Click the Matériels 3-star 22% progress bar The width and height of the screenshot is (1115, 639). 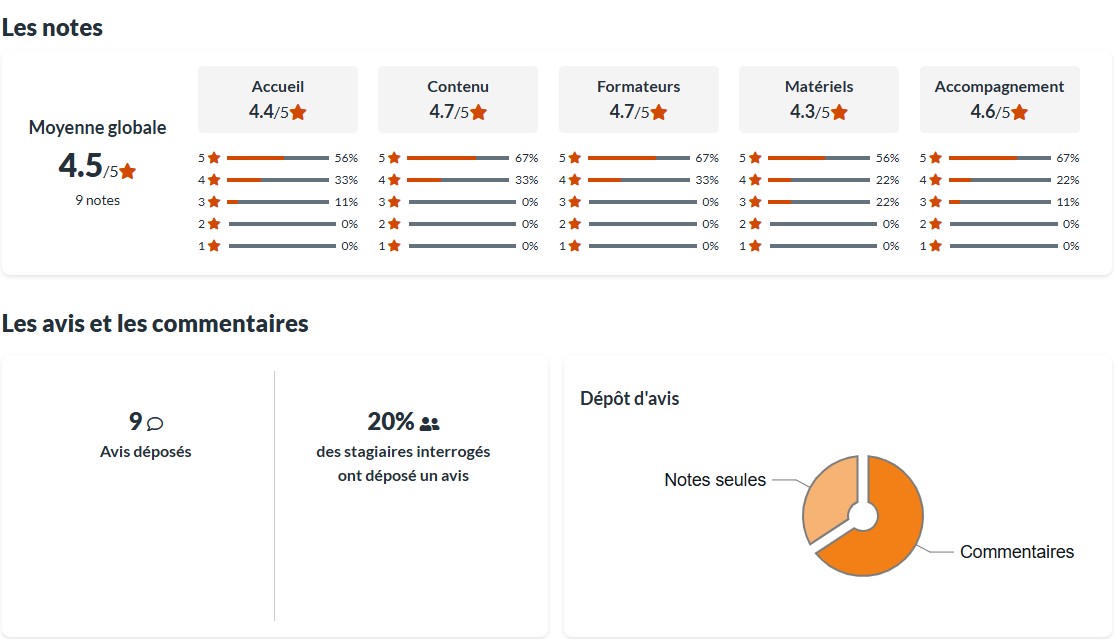click(818, 202)
